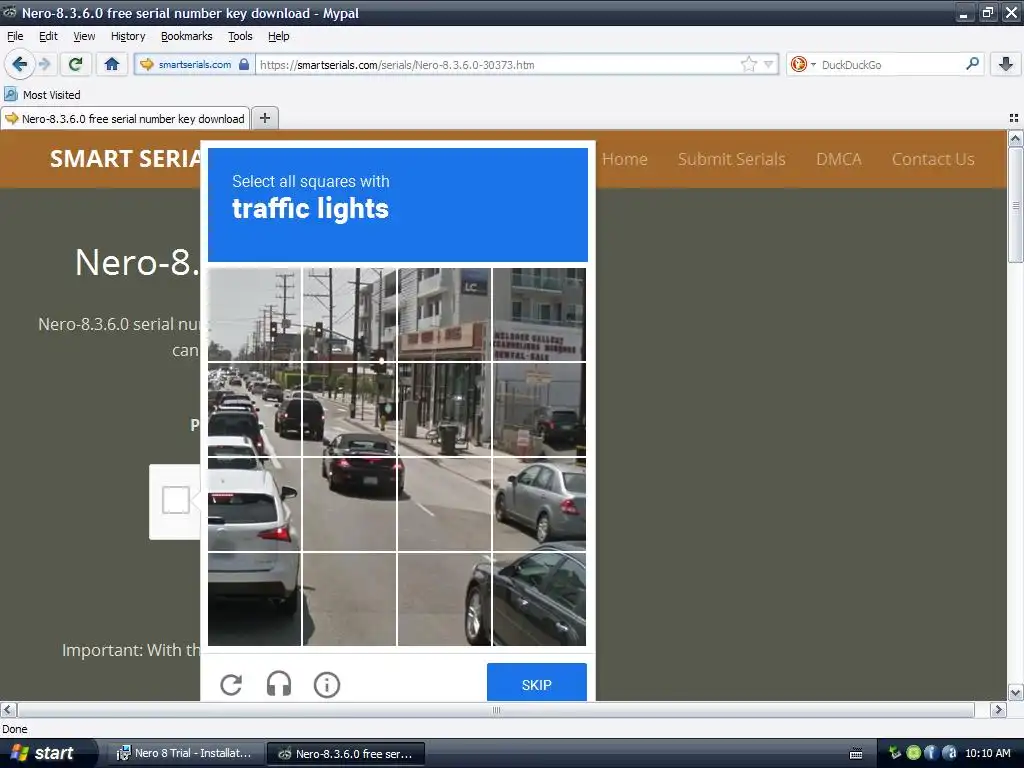Show captcha help with the info icon
1024x768 pixels.
327,684
